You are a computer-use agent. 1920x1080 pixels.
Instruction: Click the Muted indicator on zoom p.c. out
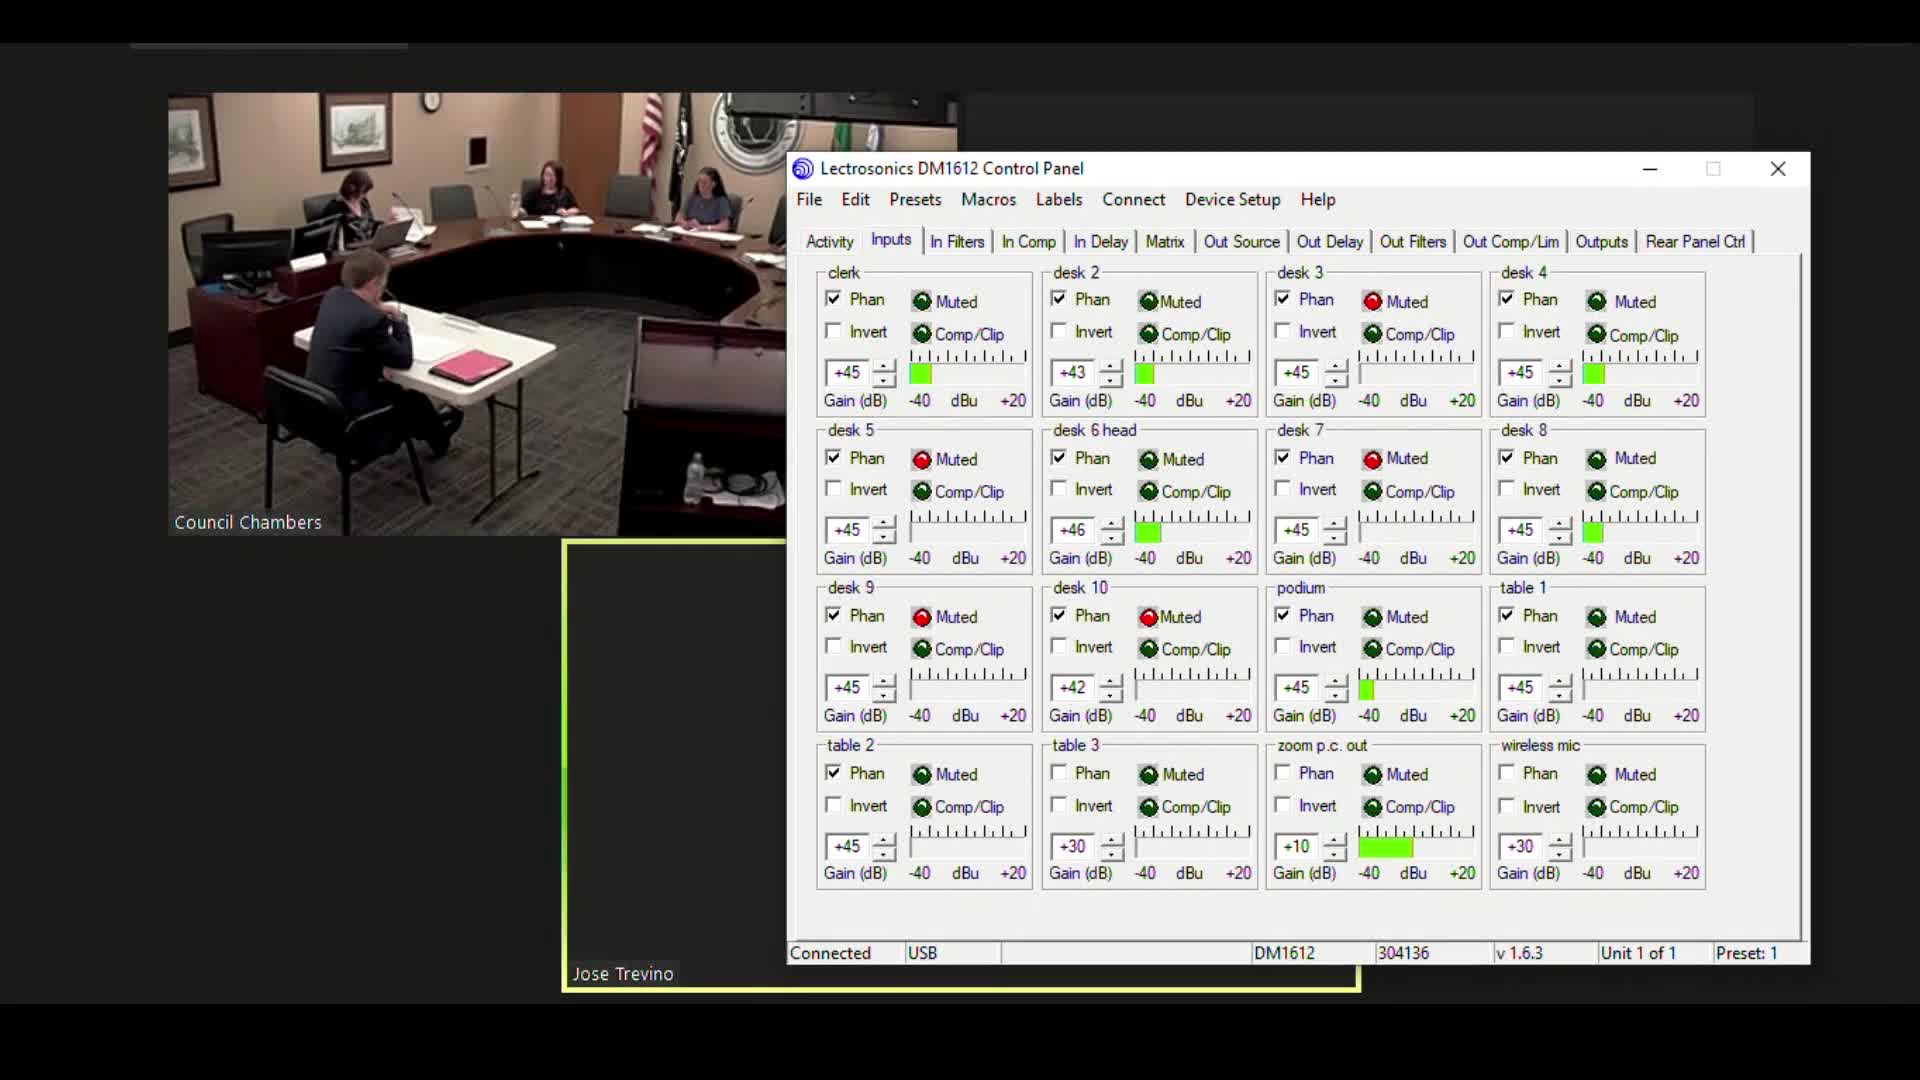click(x=1372, y=774)
